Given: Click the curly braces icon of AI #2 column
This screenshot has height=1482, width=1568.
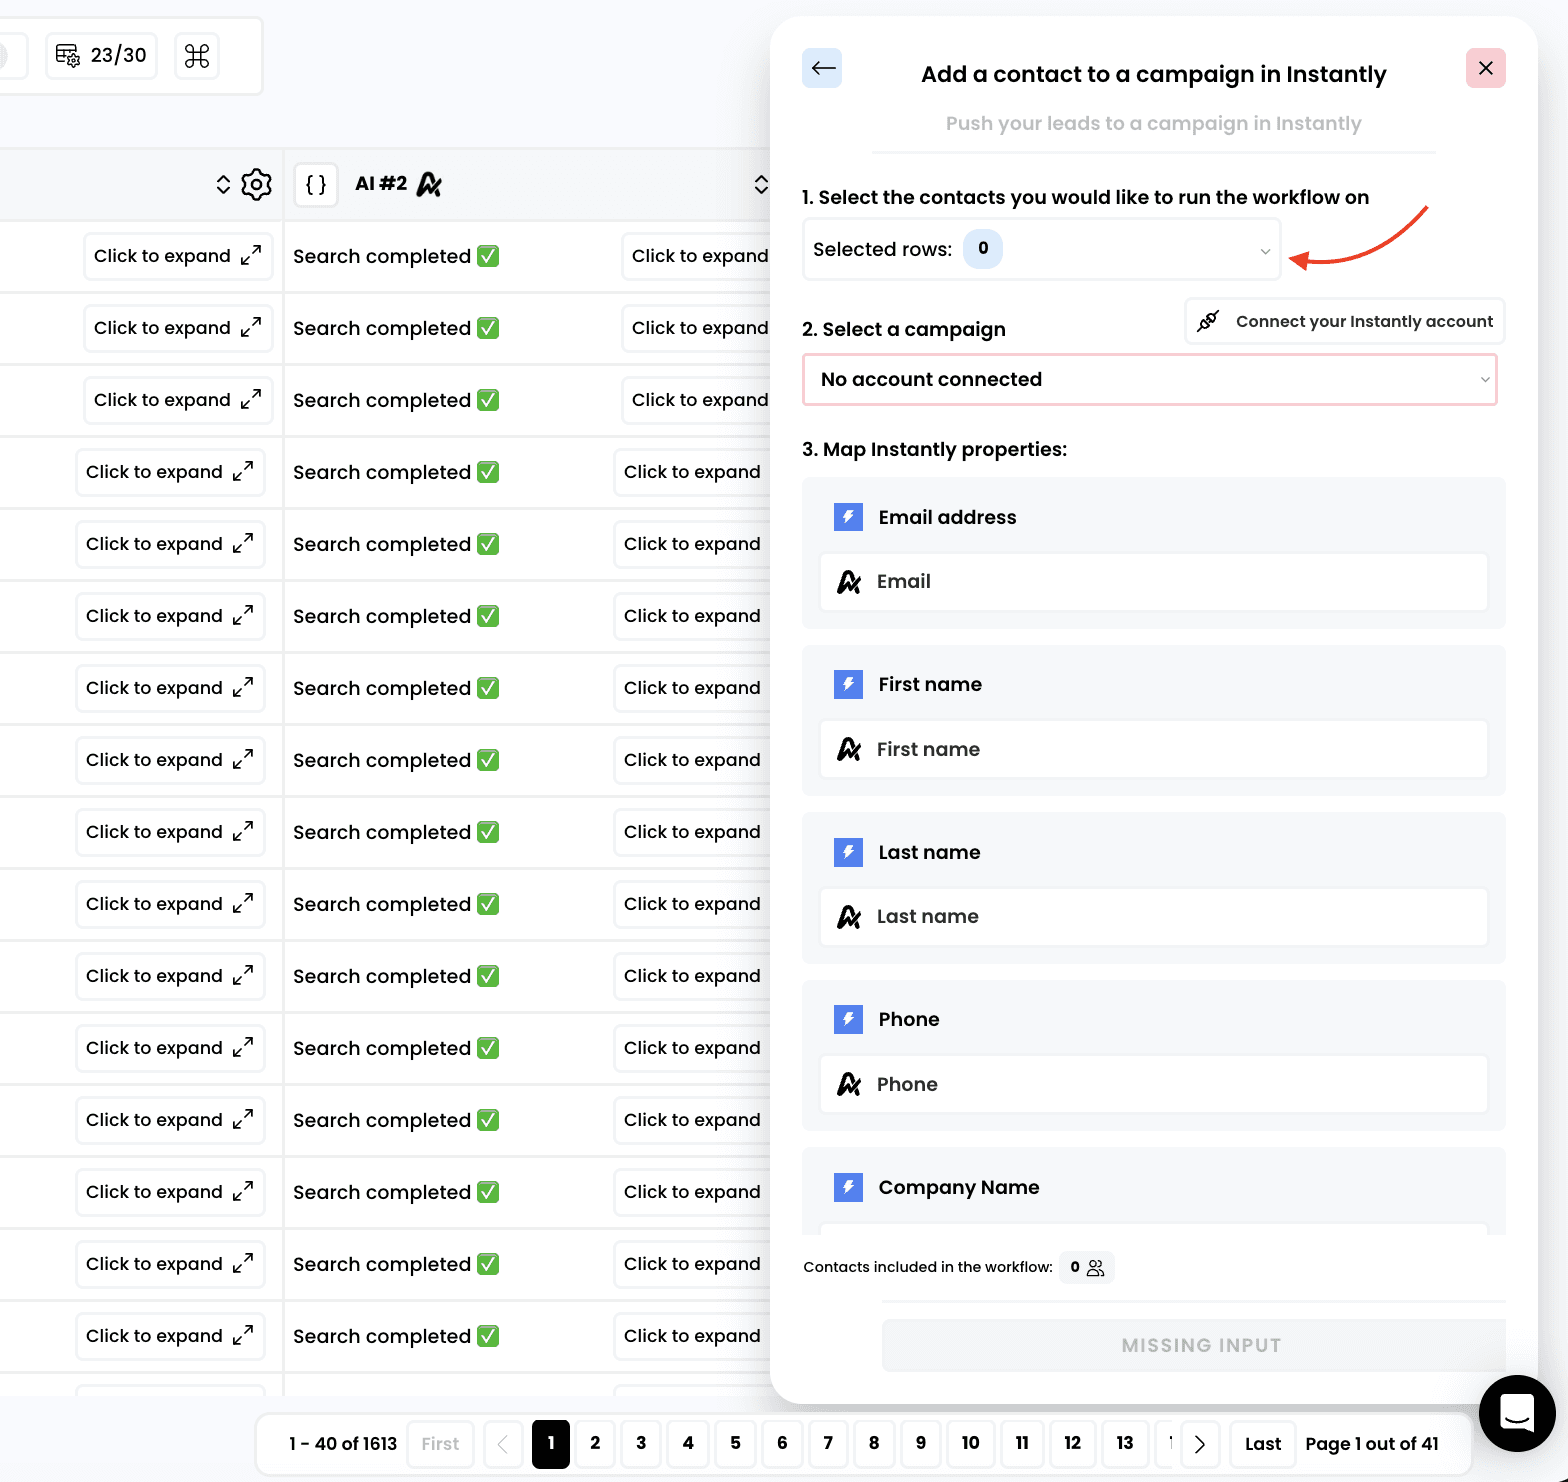Looking at the screenshot, I should [316, 184].
